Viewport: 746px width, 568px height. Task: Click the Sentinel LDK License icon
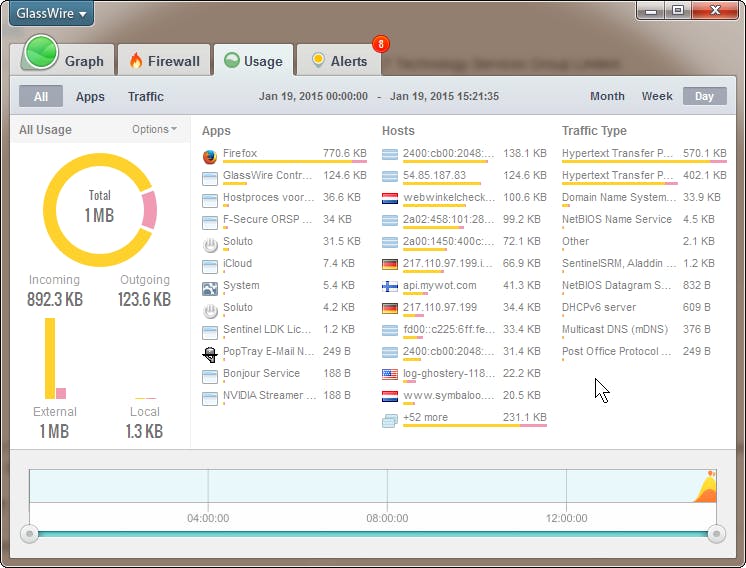click(x=210, y=333)
